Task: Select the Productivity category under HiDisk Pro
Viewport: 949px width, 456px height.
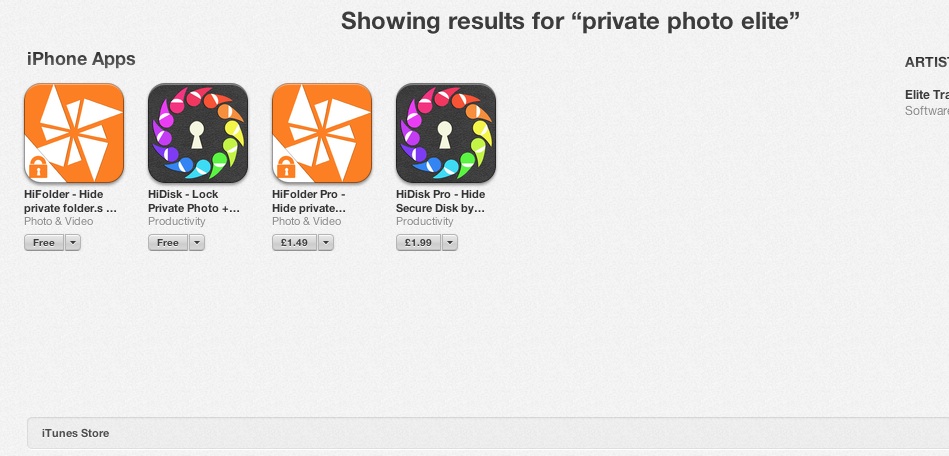Action: [x=425, y=222]
